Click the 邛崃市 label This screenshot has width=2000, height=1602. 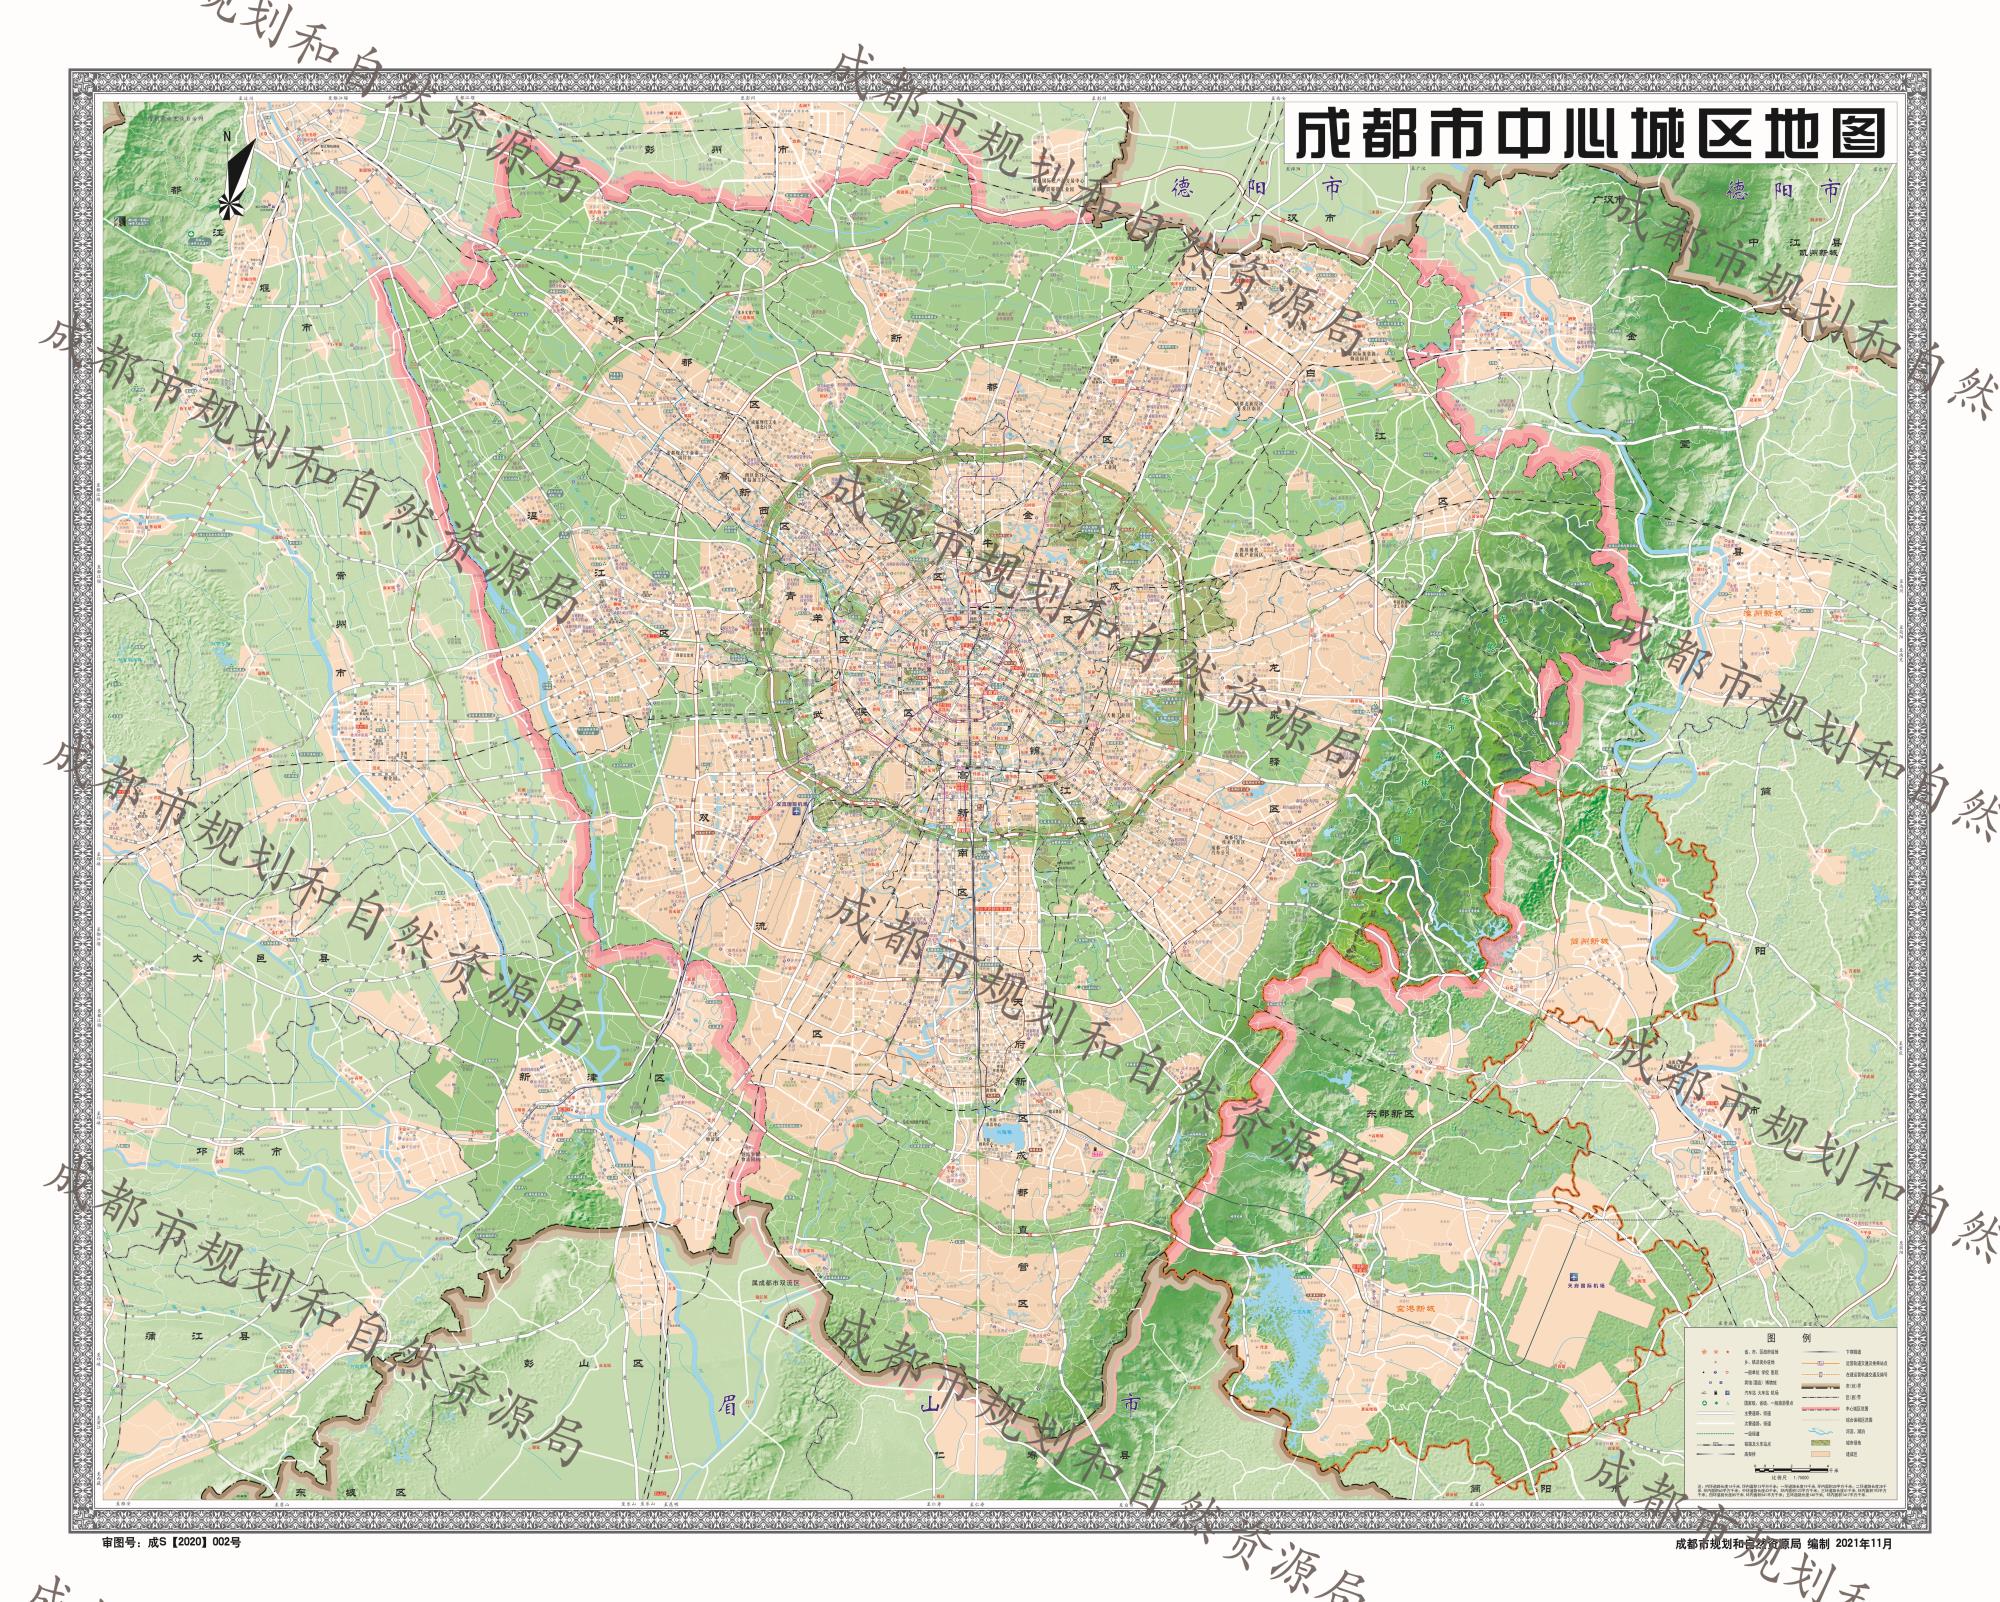(239, 1152)
